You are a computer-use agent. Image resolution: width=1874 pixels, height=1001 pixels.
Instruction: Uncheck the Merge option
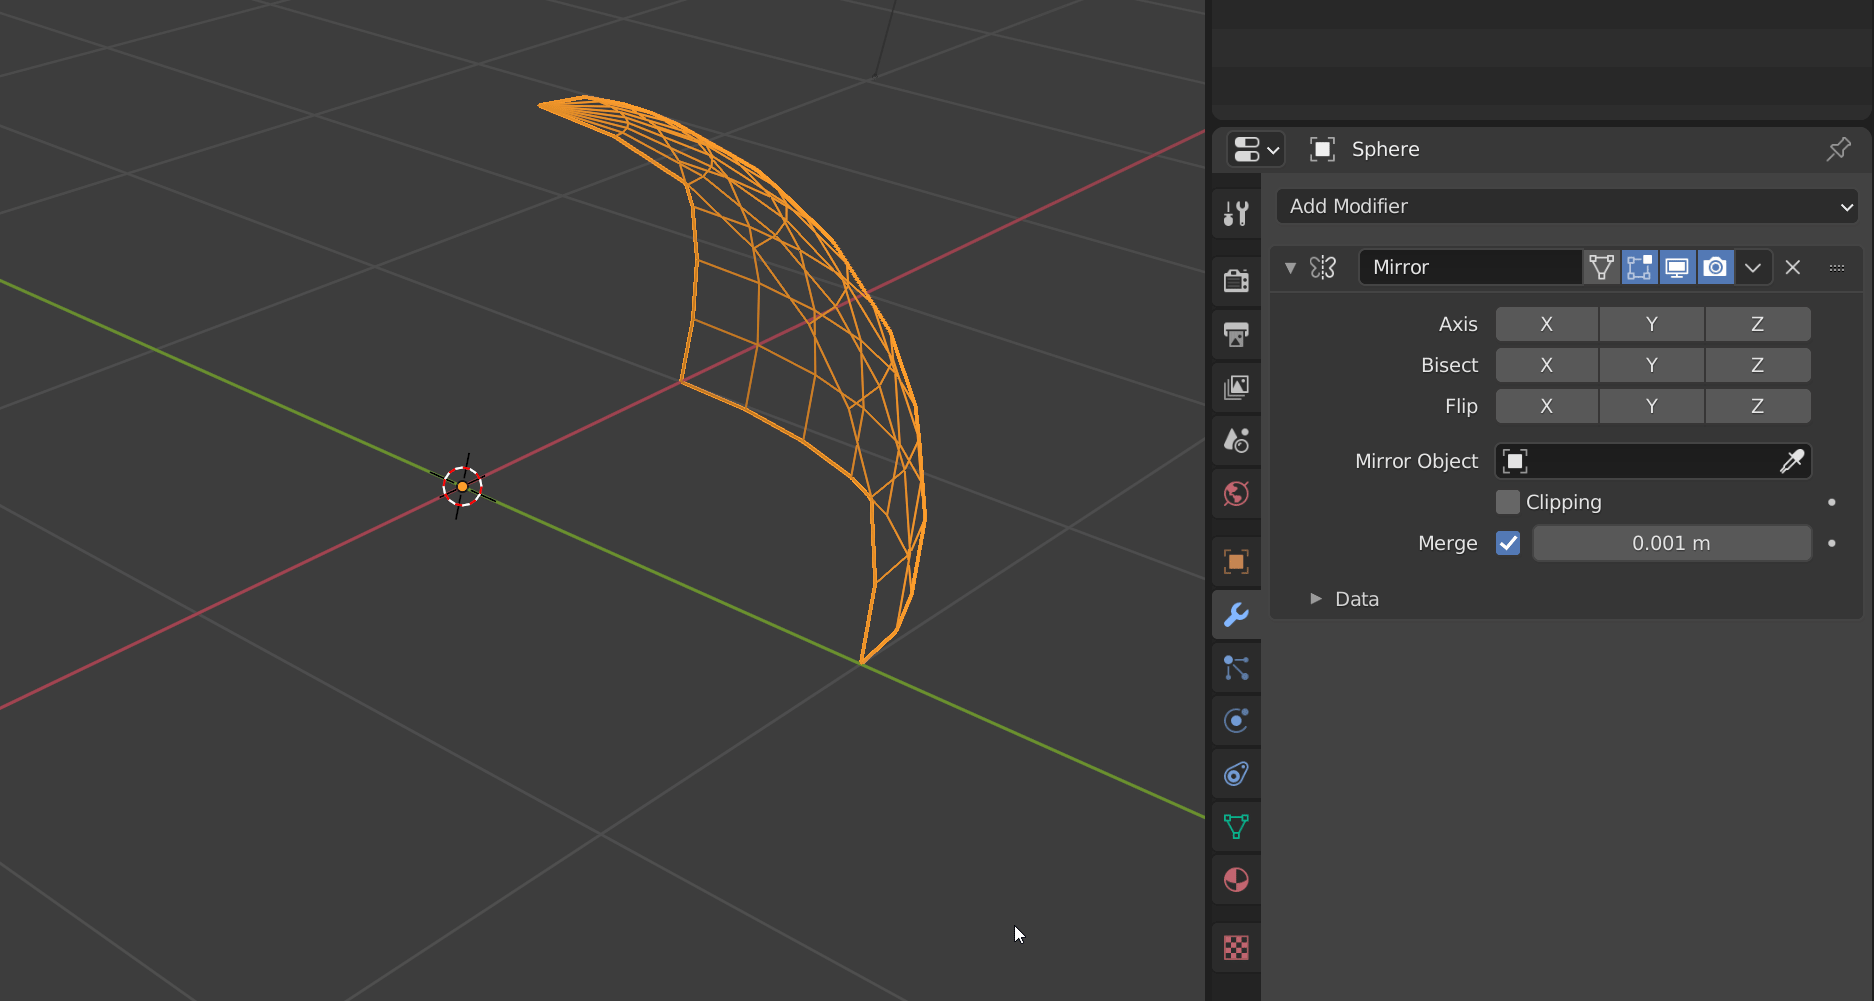(1507, 543)
